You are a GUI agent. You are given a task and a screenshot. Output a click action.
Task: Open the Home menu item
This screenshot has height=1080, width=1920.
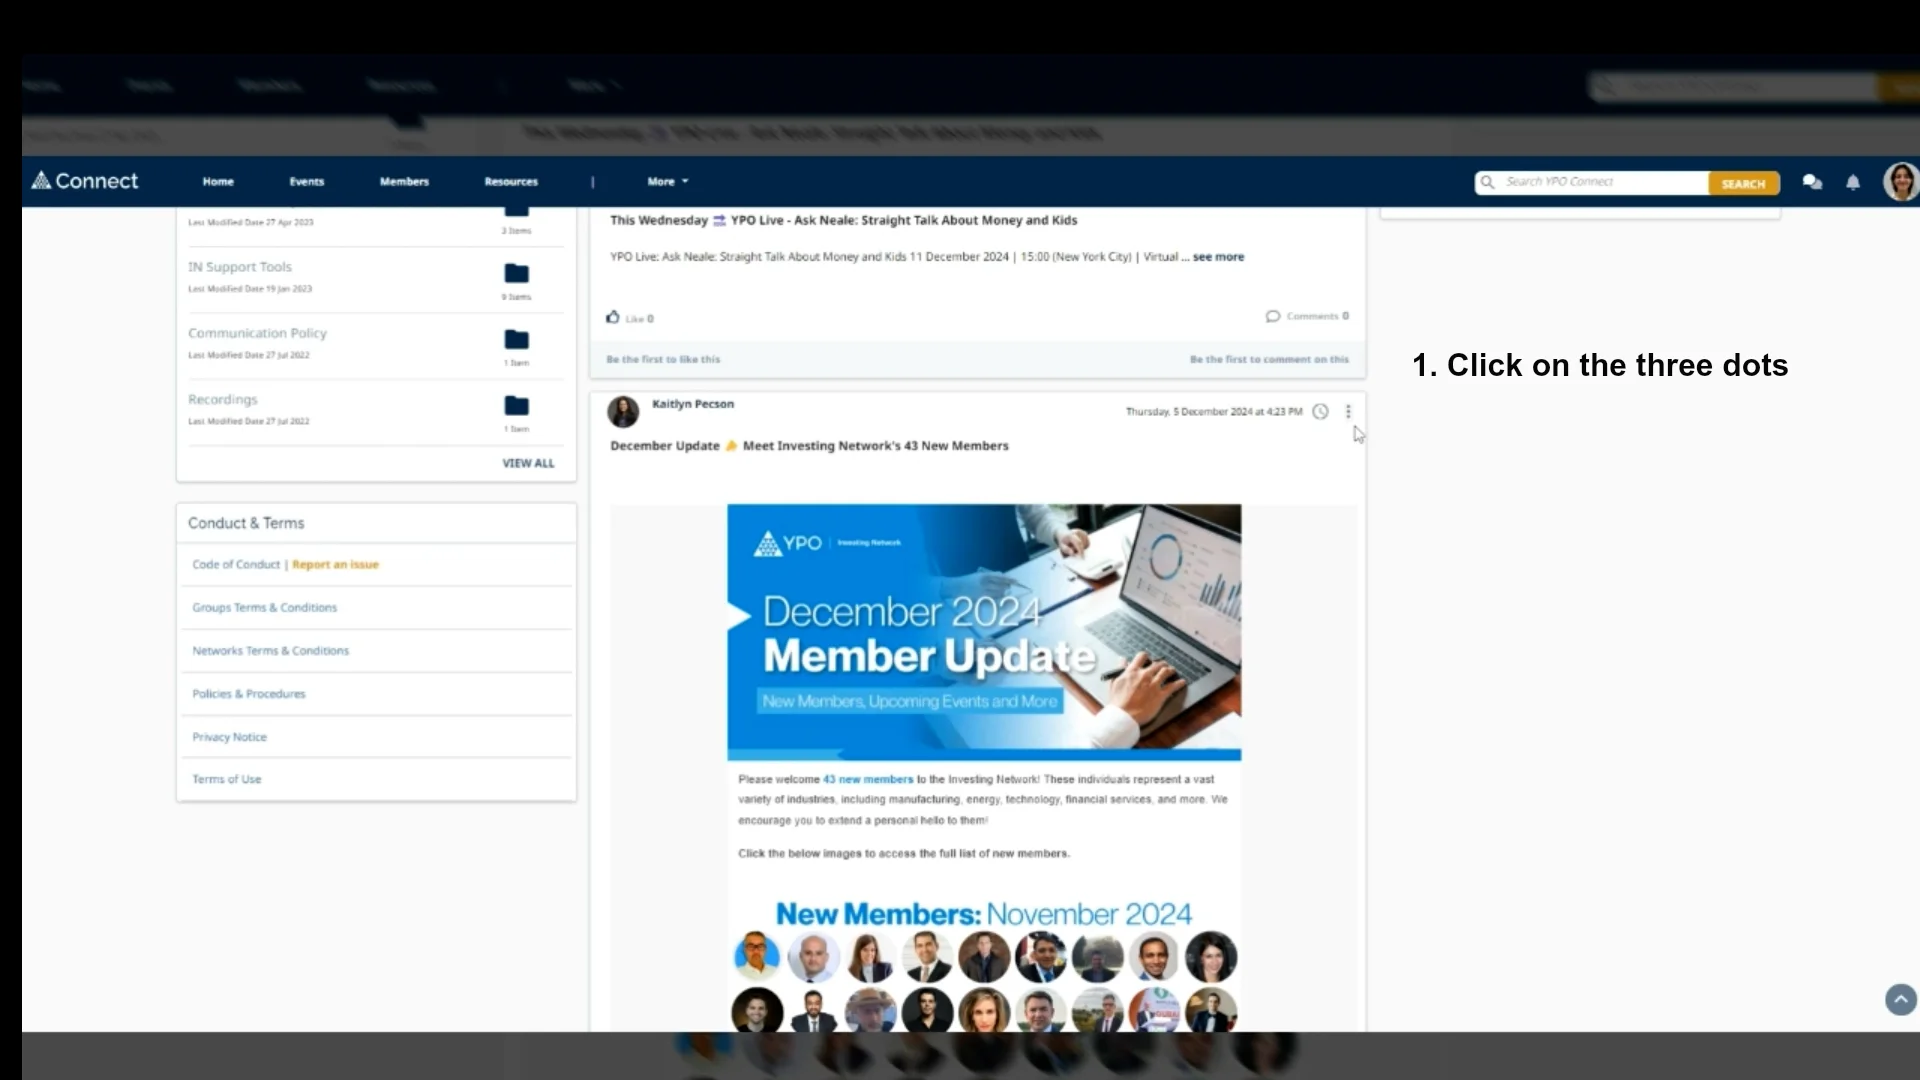(x=218, y=182)
